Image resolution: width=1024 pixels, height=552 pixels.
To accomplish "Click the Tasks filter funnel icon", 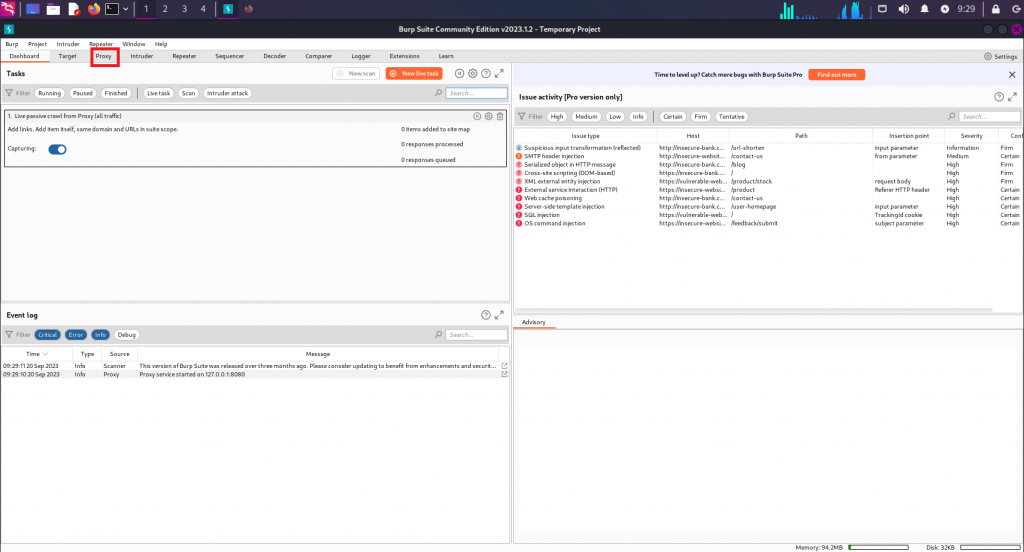I will [x=9, y=93].
